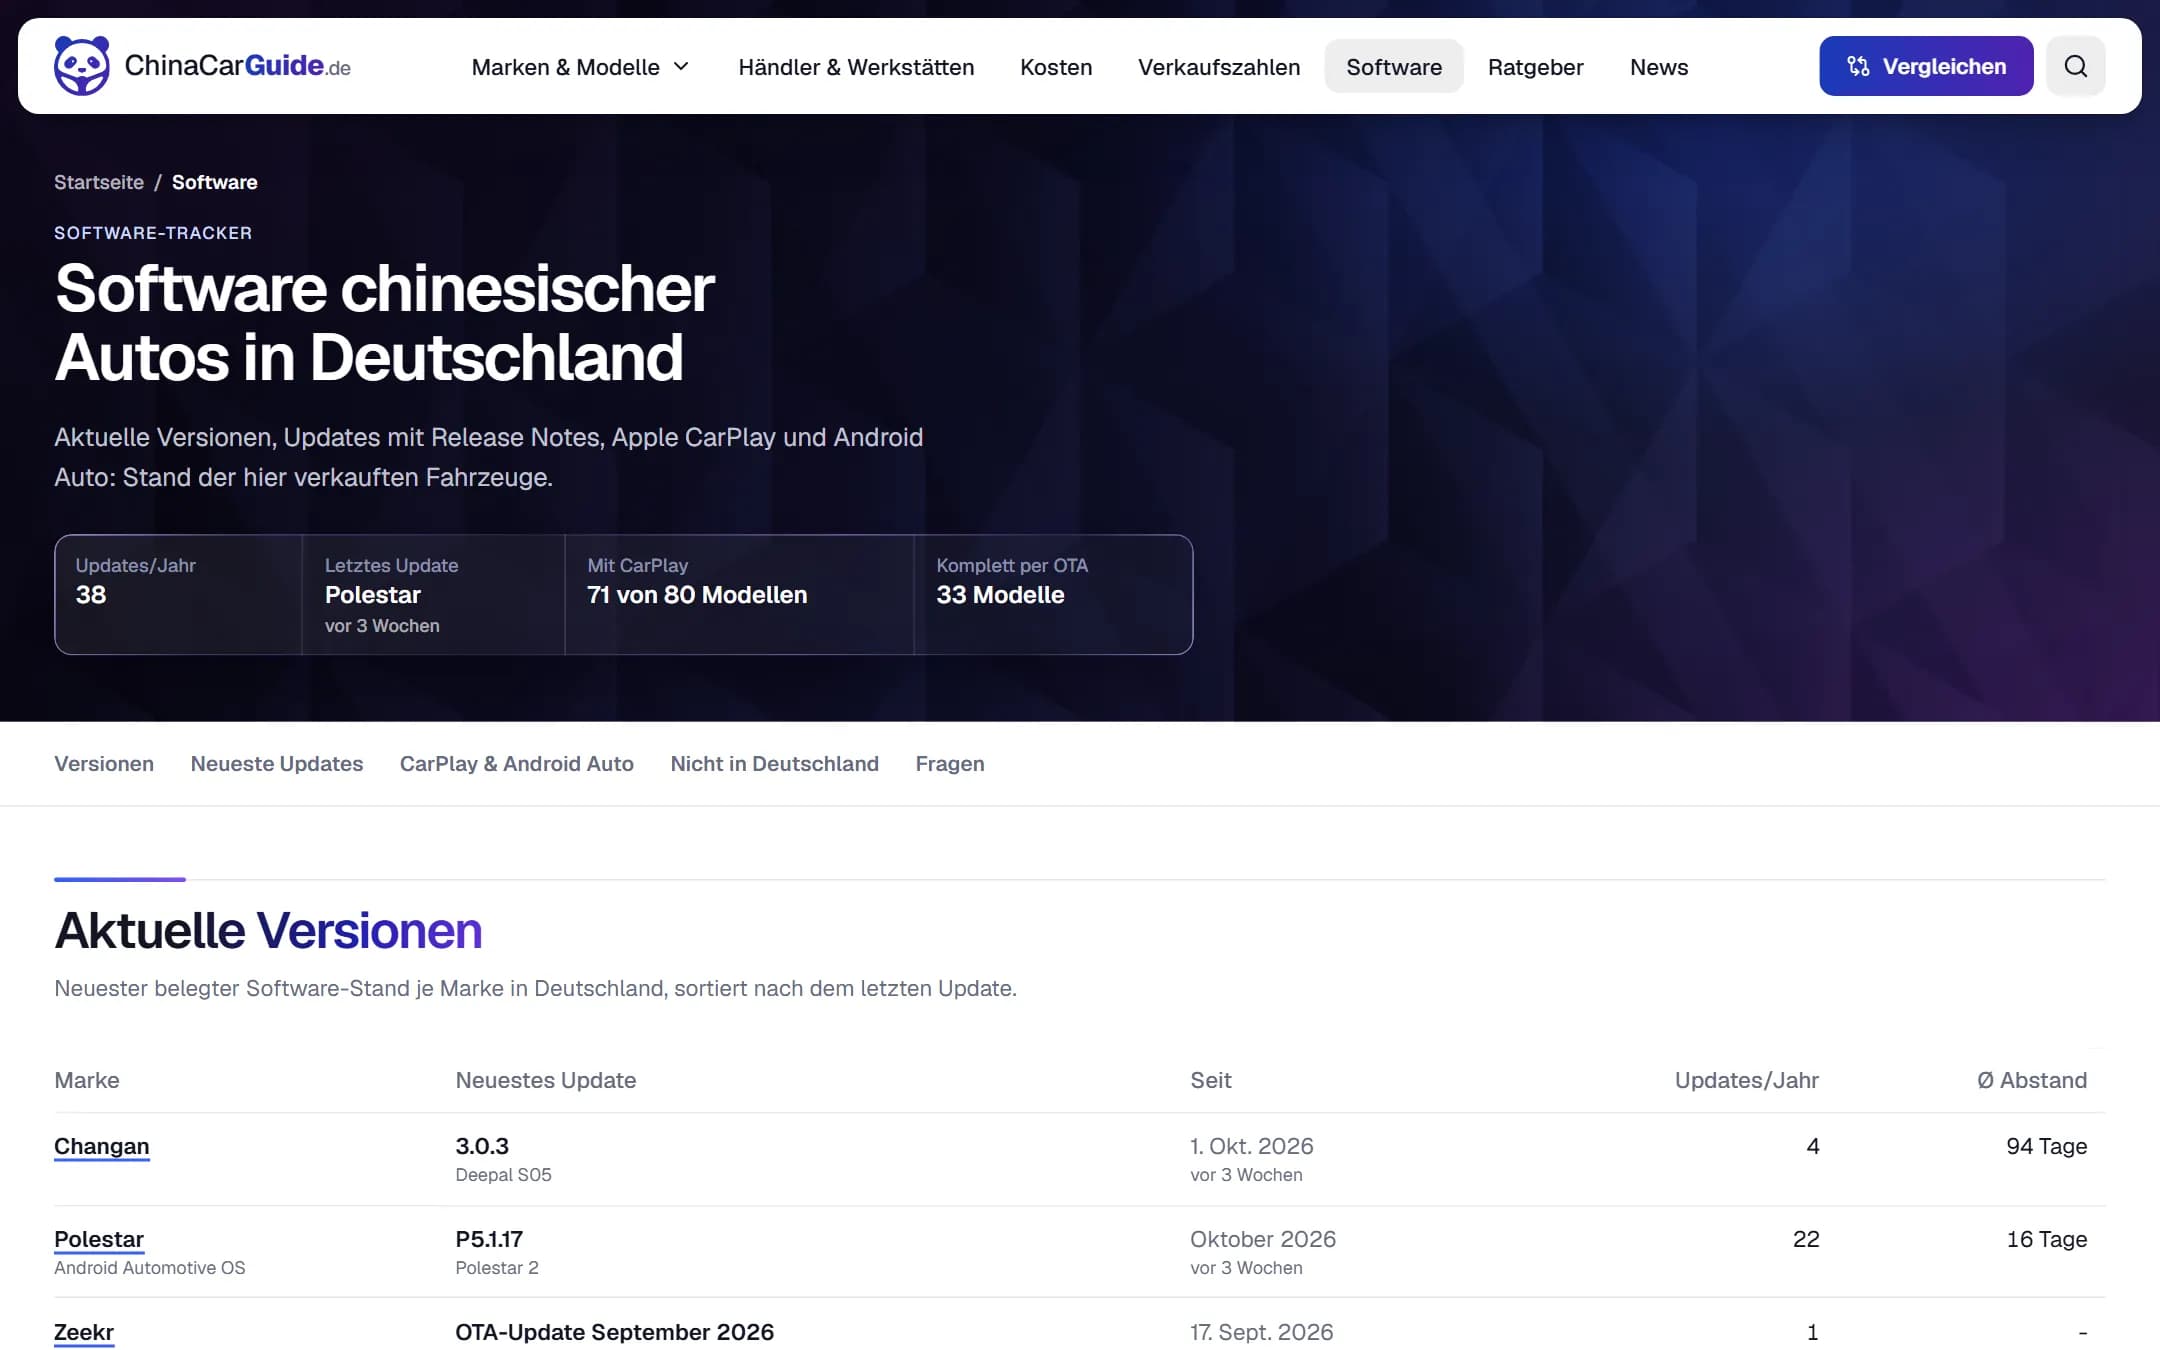2160x1350 pixels.
Task: Click the 16 Tage interval value
Action: click(2046, 1239)
